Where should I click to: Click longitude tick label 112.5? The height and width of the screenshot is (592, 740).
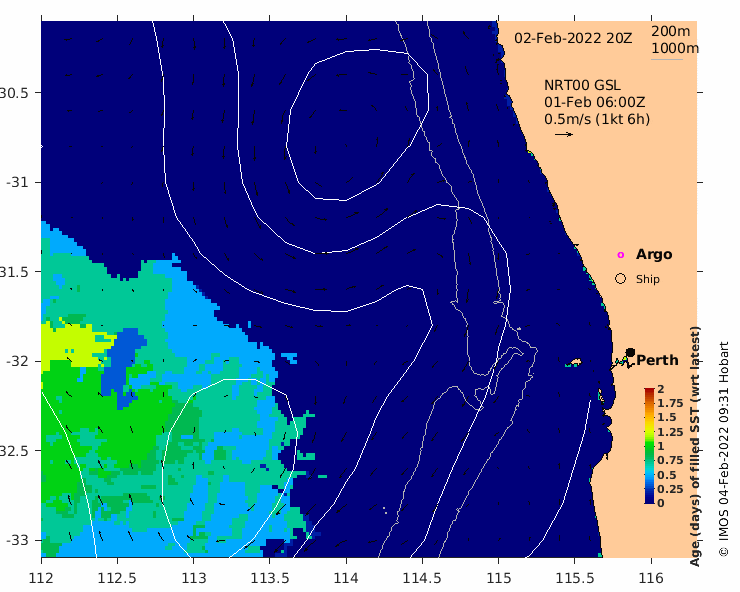coord(118,578)
